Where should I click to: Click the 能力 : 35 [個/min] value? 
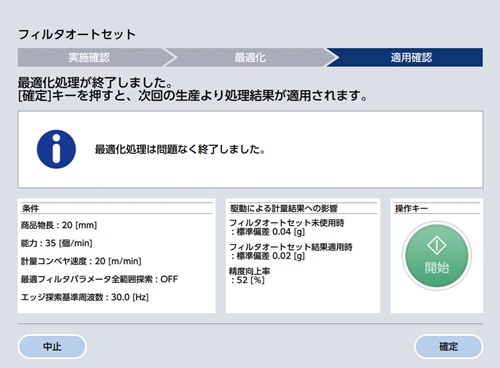(x=56, y=243)
